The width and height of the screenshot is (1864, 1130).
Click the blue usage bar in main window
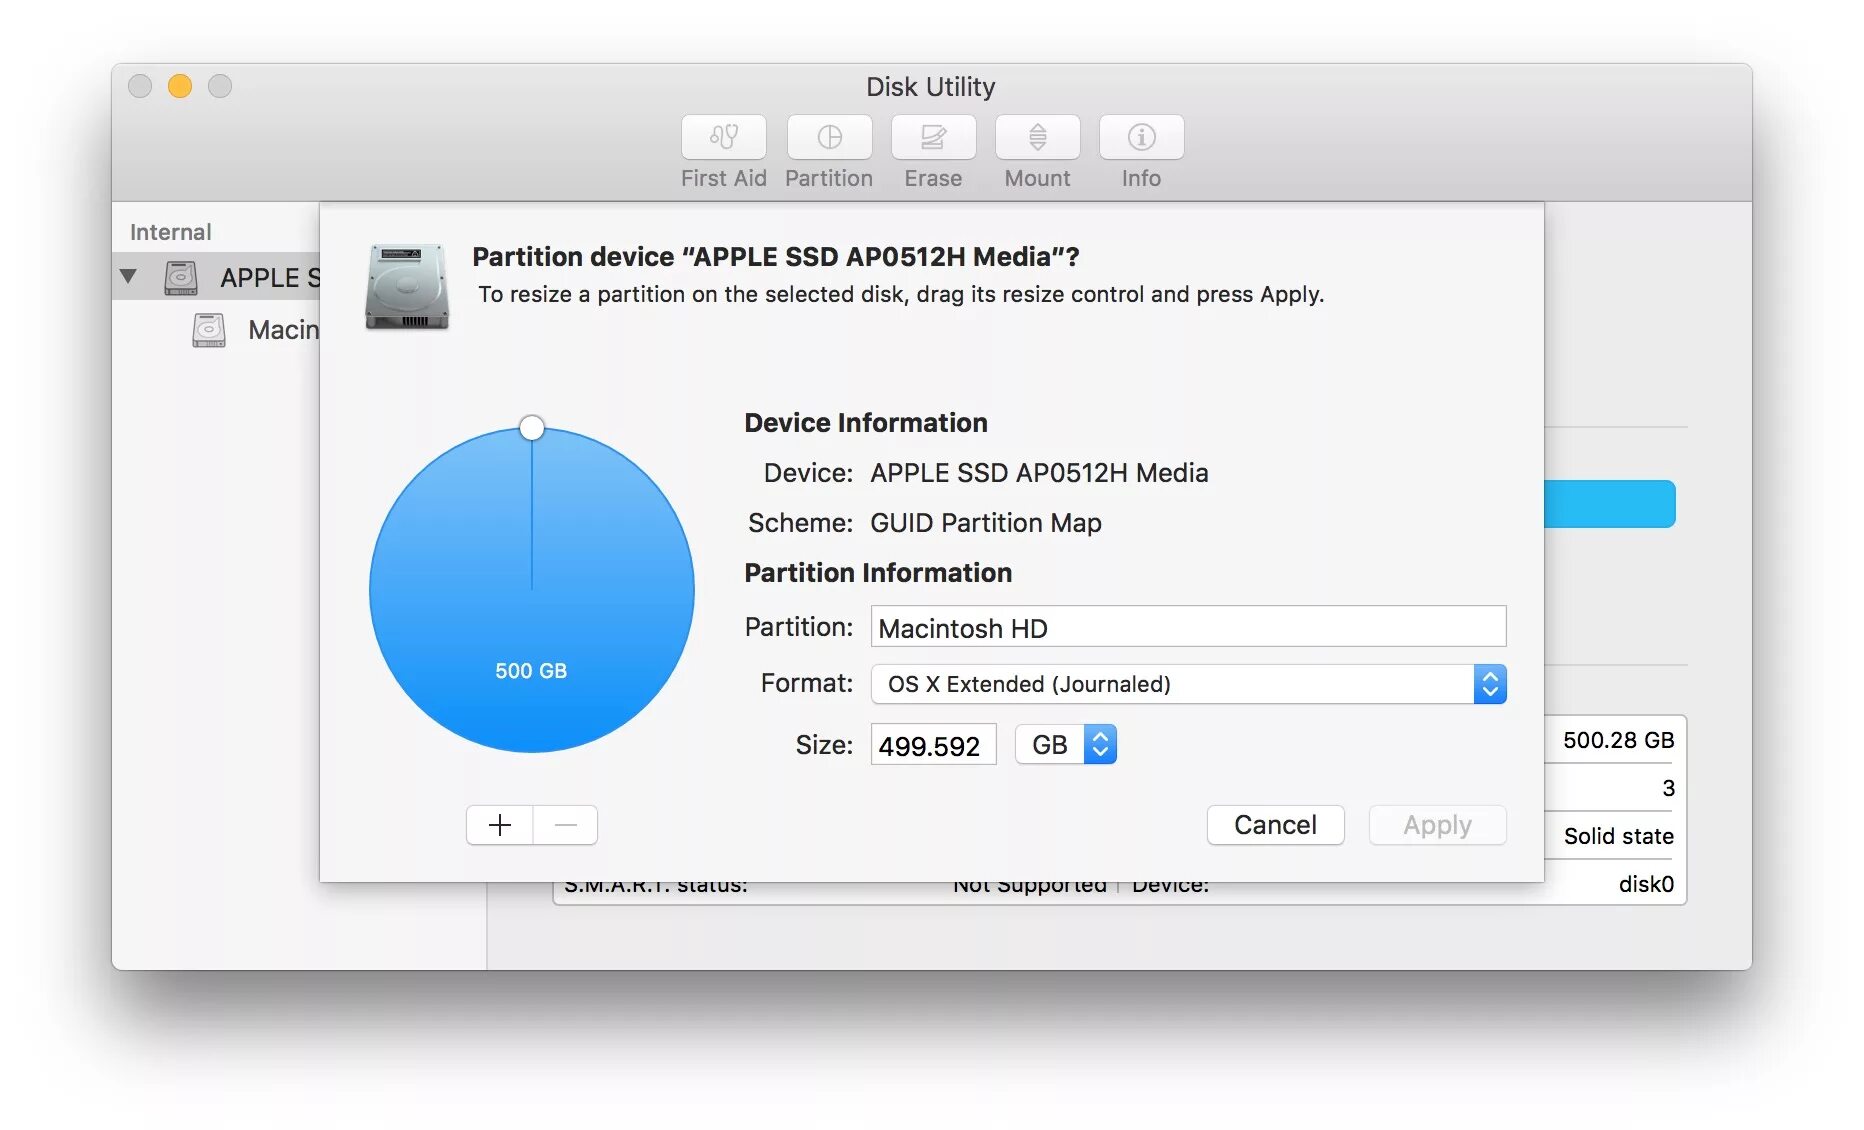pyautogui.click(x=1610, y=504)
